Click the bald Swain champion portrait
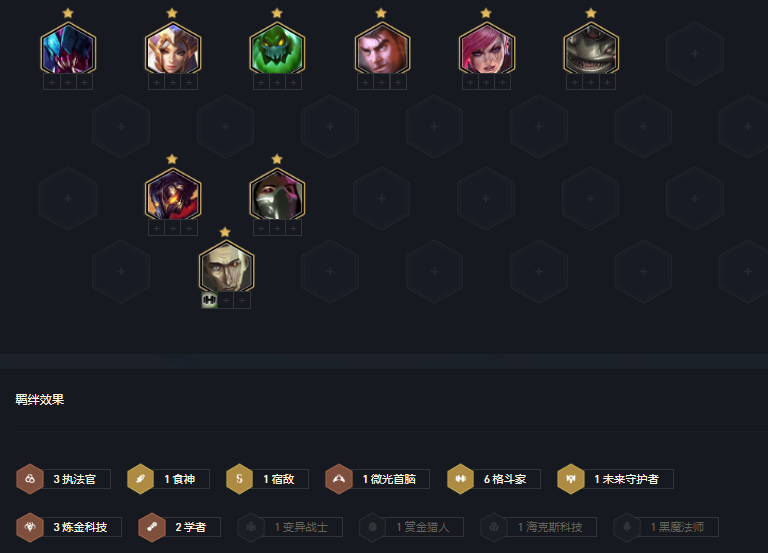The width and height of the screenshot is (768, 553). pos(226,269)
